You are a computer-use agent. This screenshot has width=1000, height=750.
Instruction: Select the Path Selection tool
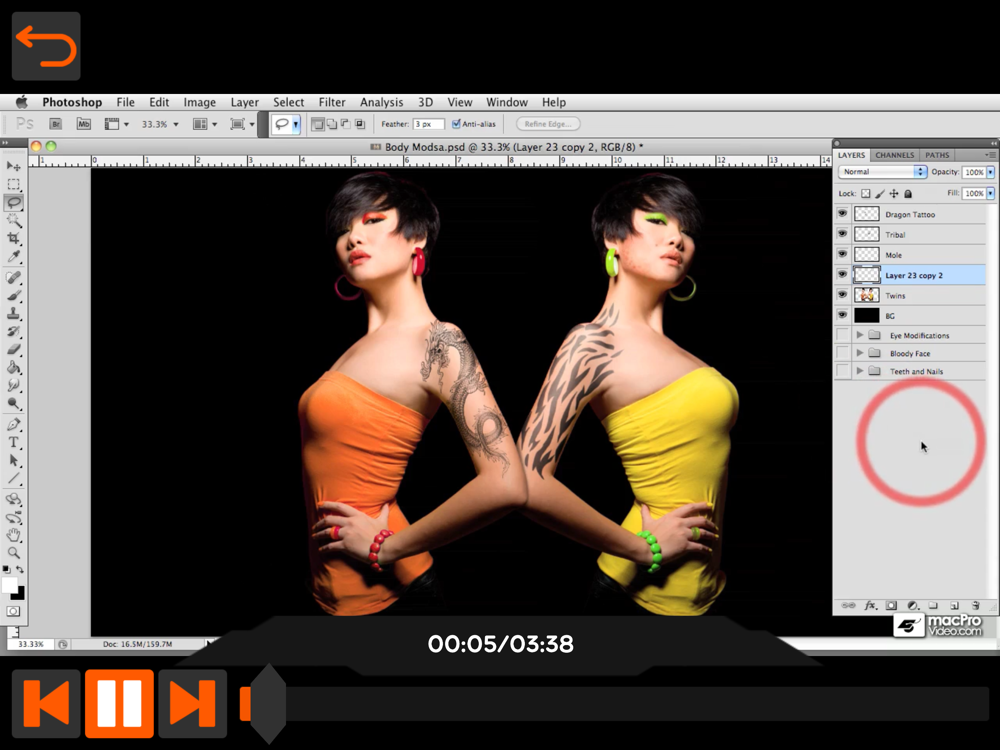tap(13, 460)
